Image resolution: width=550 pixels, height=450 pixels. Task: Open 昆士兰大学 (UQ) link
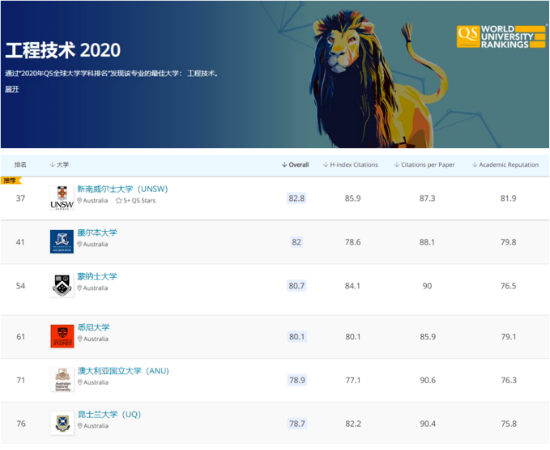click(109, 414)
